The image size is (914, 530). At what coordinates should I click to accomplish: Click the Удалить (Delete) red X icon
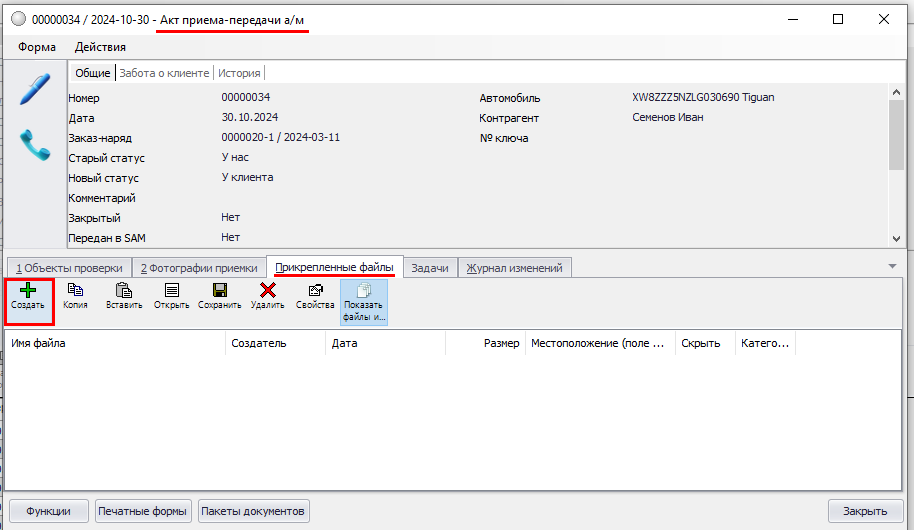click(267, 291)
